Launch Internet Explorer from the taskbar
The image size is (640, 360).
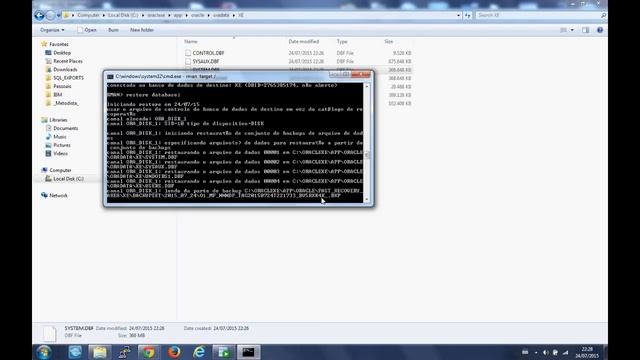pyautogui.click(x=199, y=352)
